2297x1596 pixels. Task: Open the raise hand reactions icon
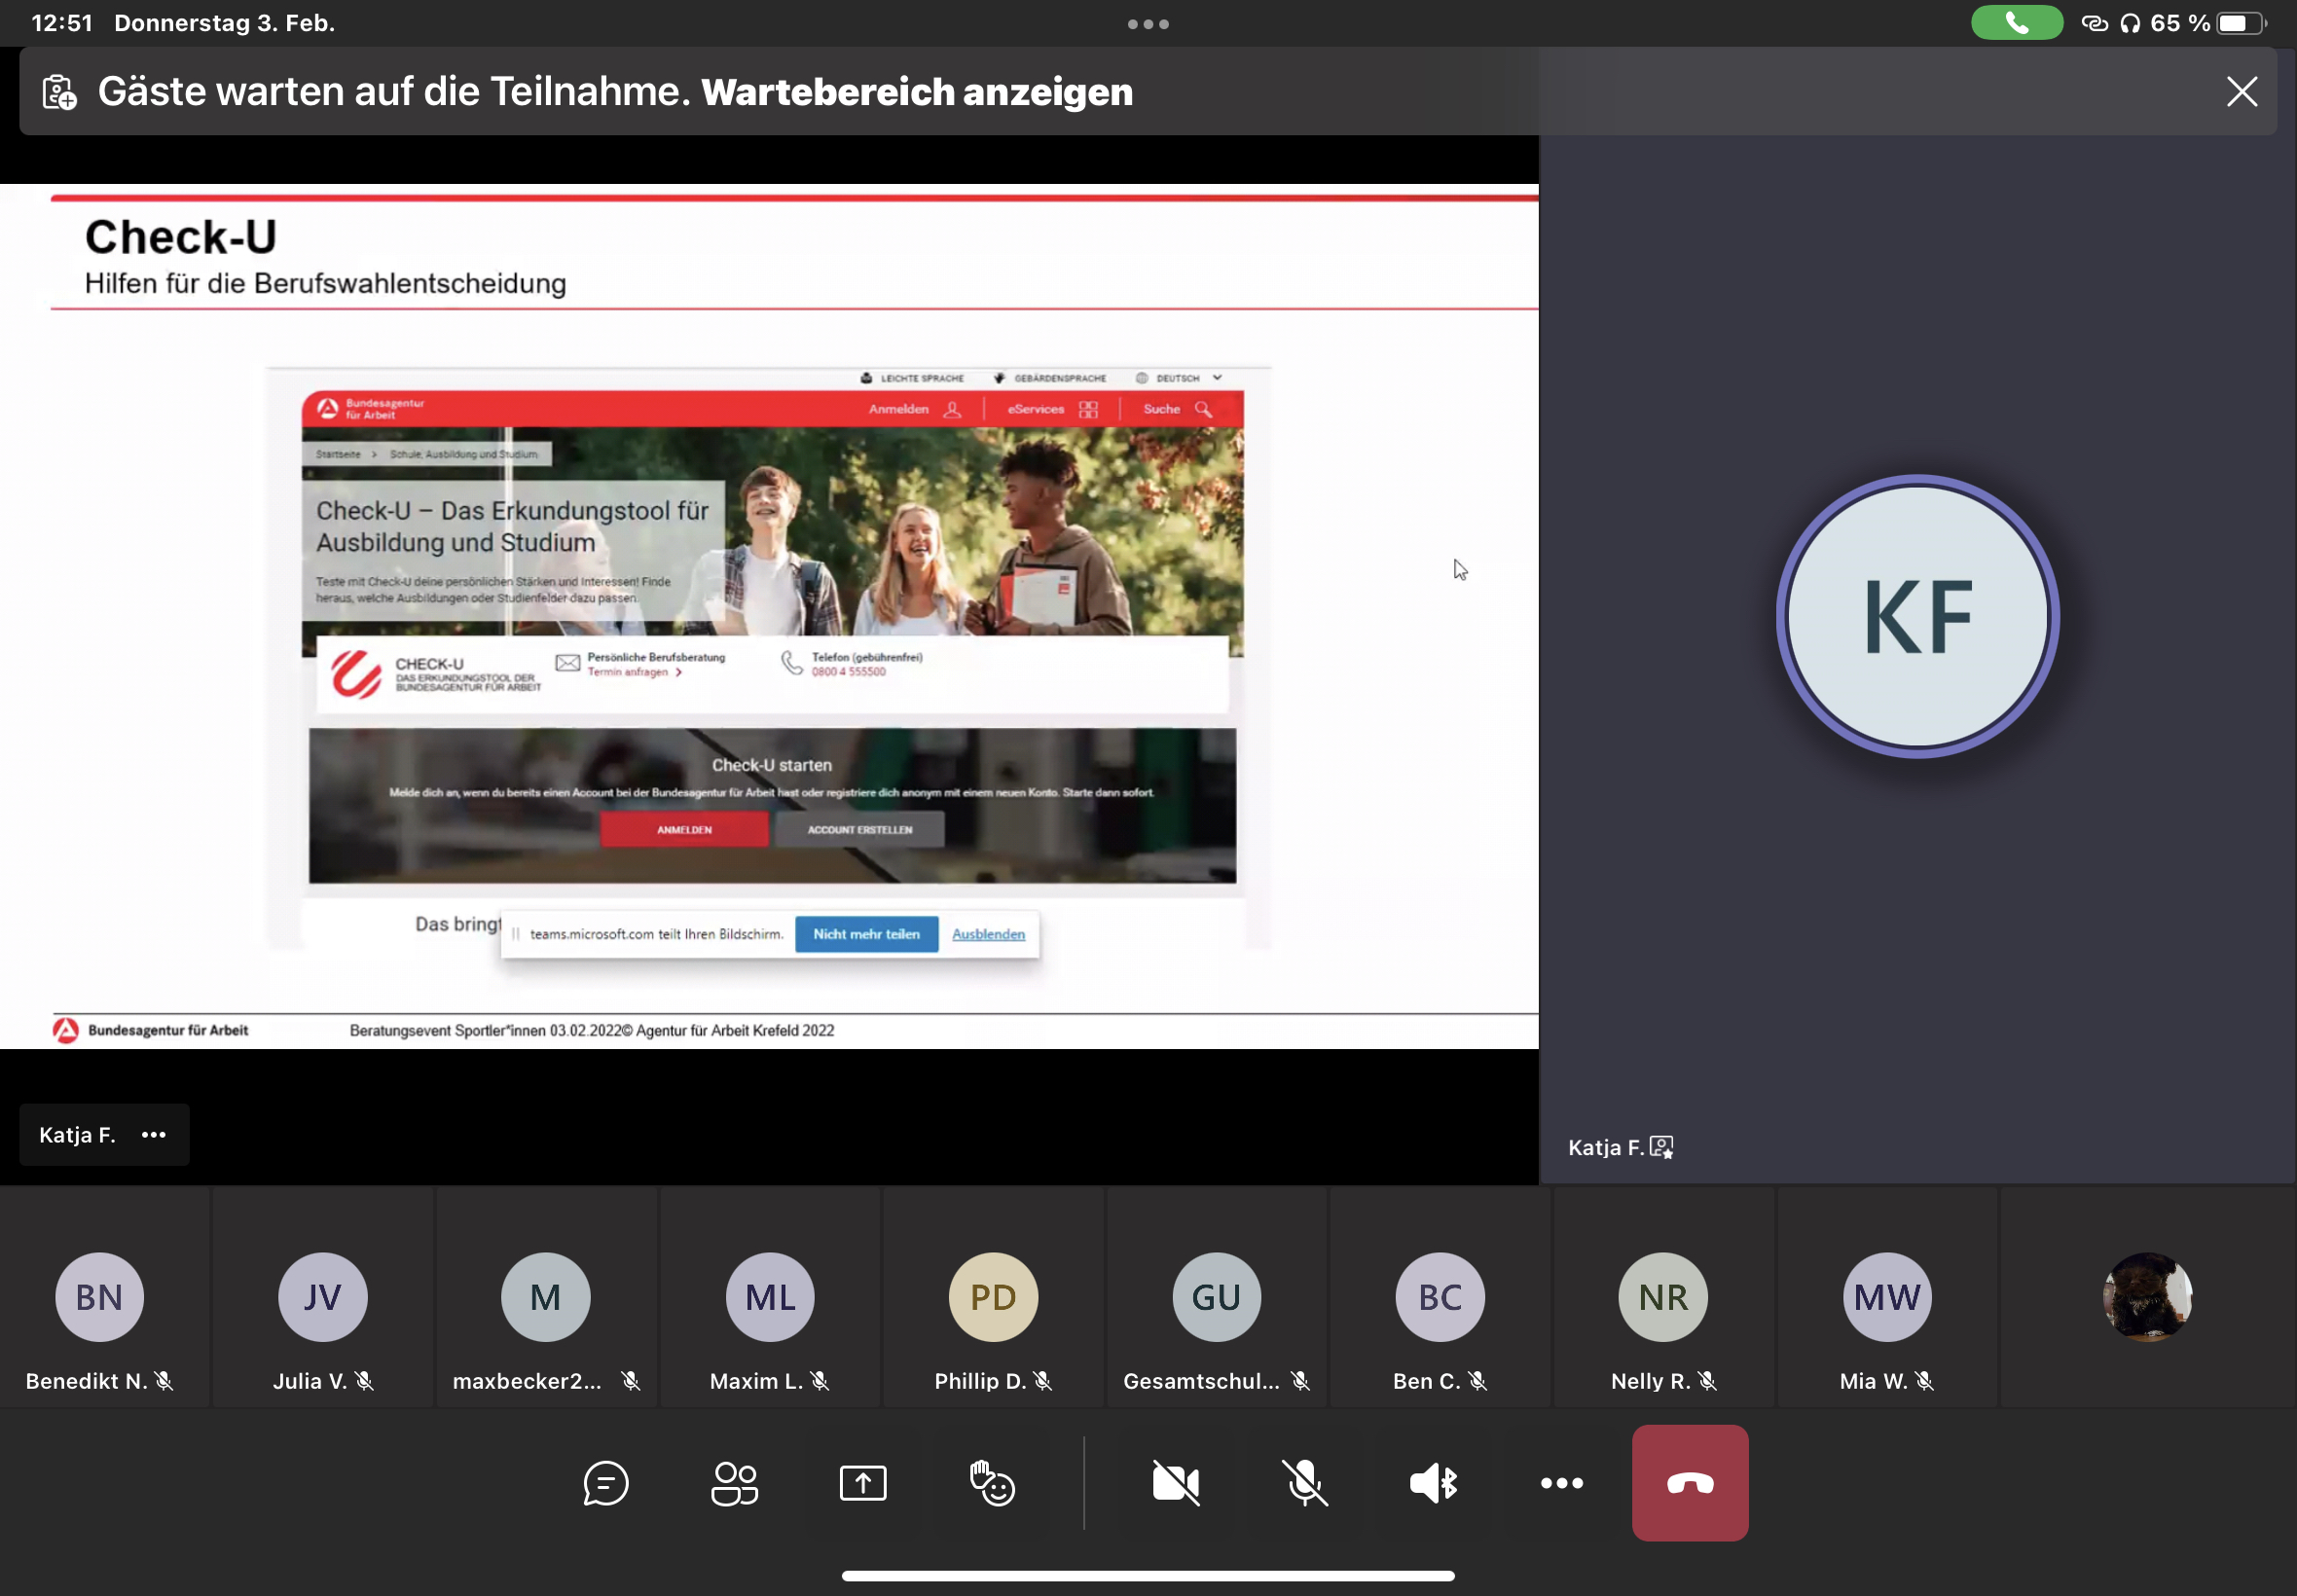point(992,1483)
